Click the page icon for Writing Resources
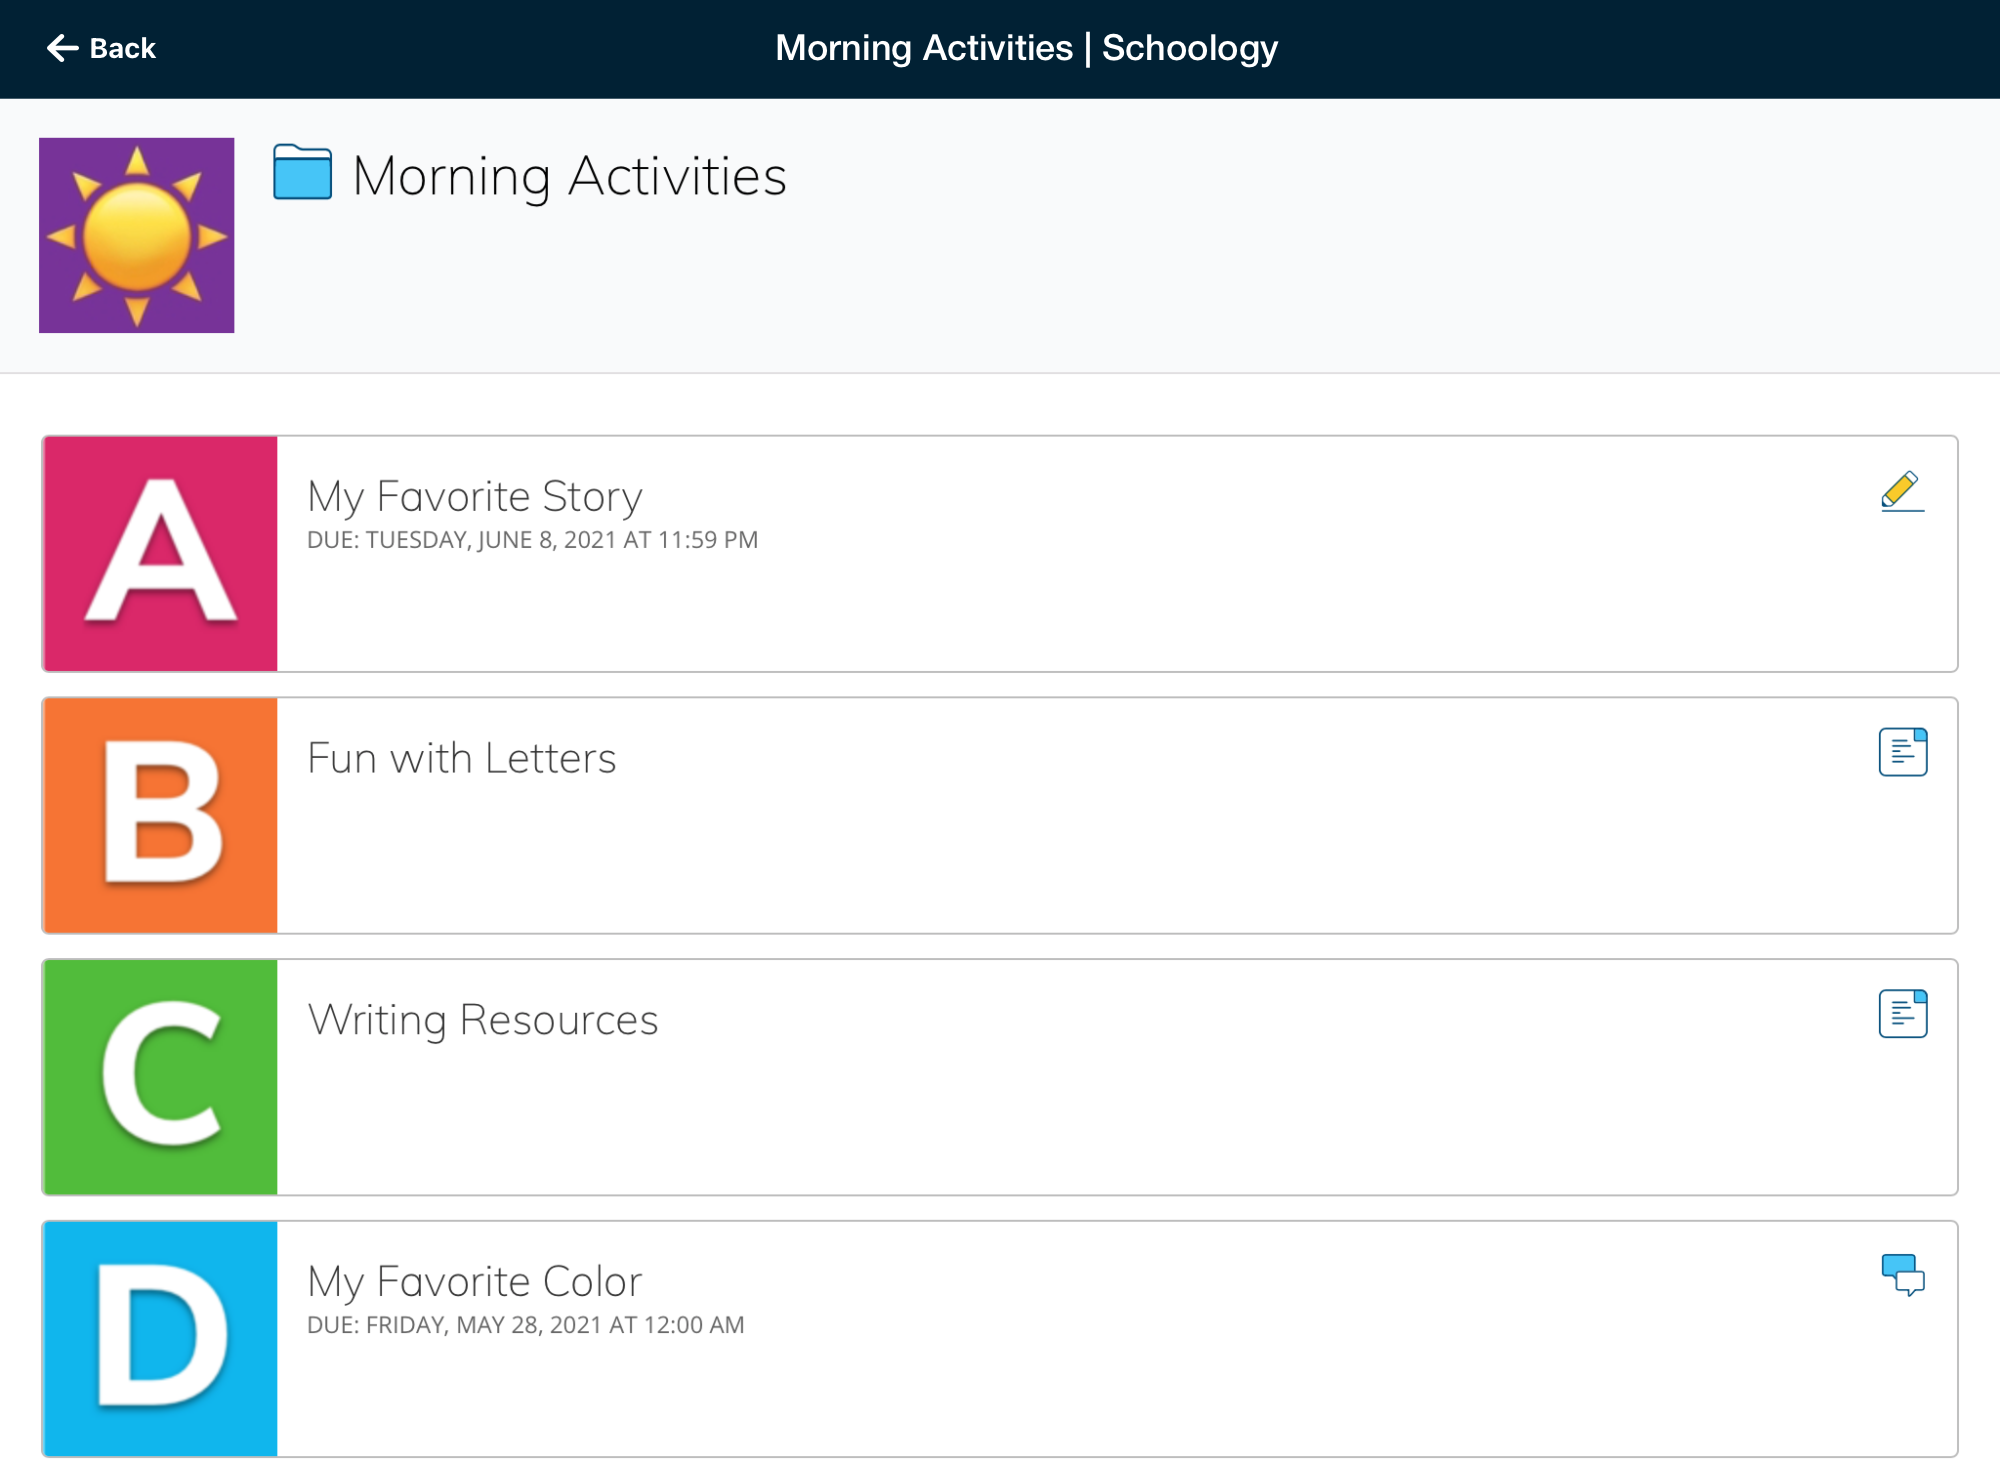 point(1902,1014)
